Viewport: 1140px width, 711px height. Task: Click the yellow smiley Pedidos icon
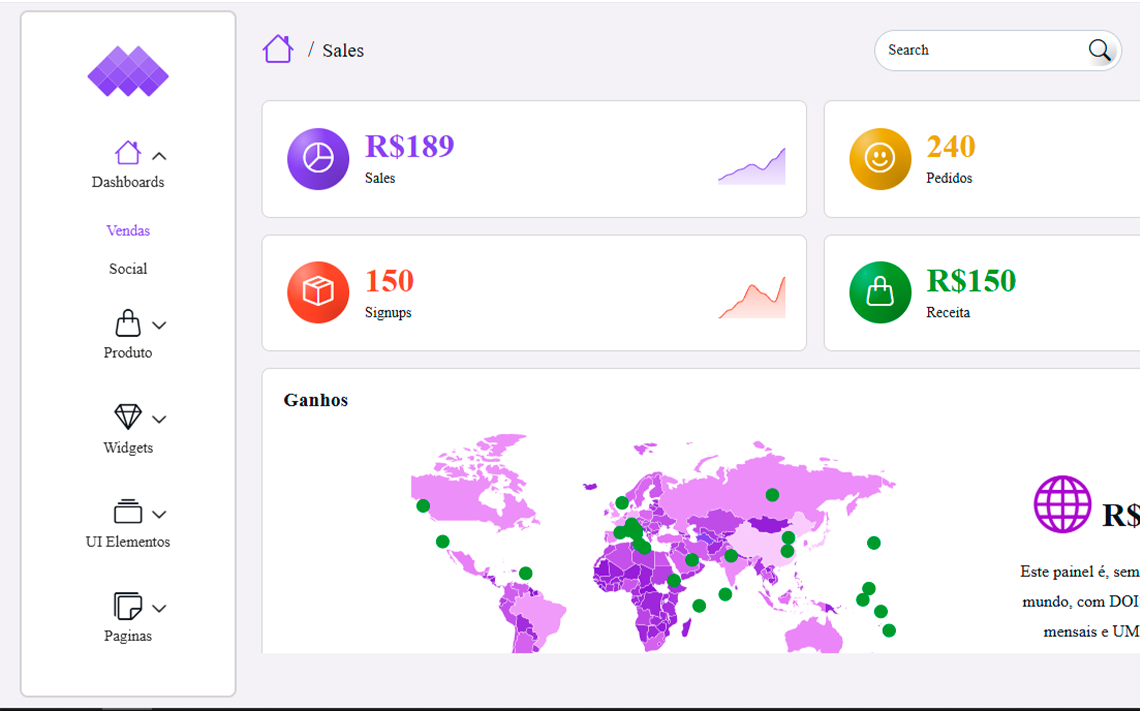(880, 158)
